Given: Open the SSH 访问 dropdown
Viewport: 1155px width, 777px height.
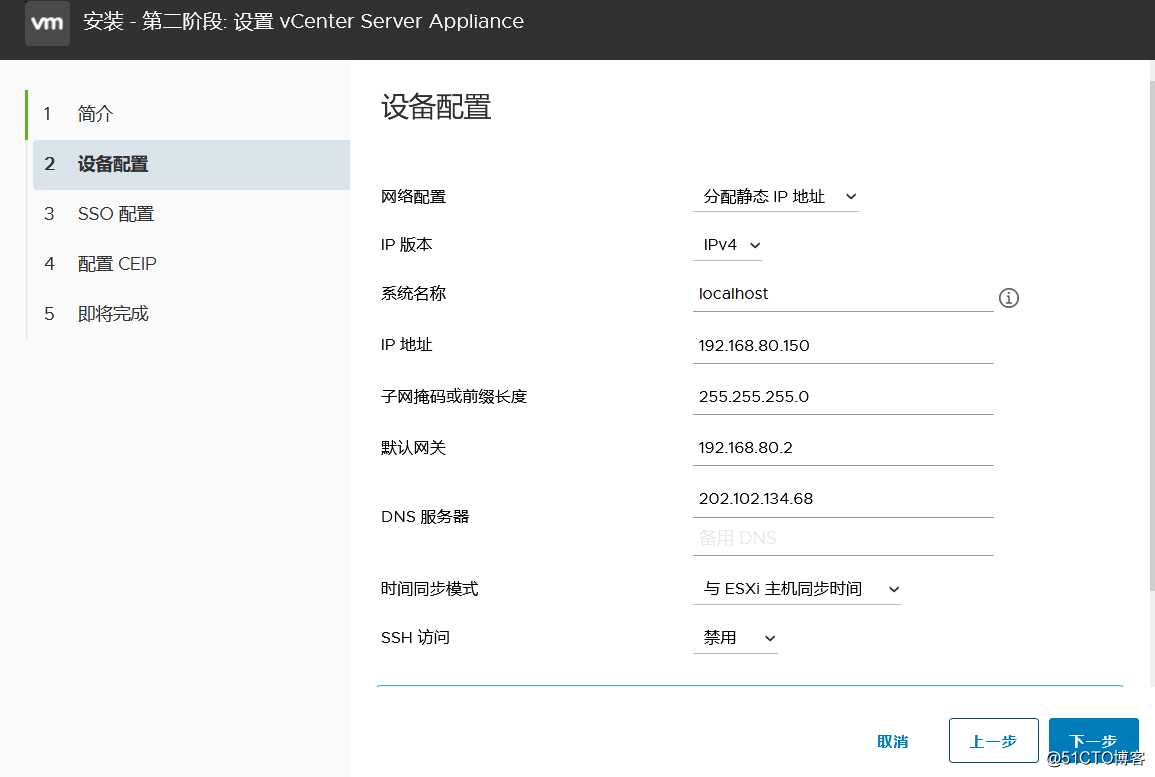Looking at the screenshot, I should click(735, 638).
